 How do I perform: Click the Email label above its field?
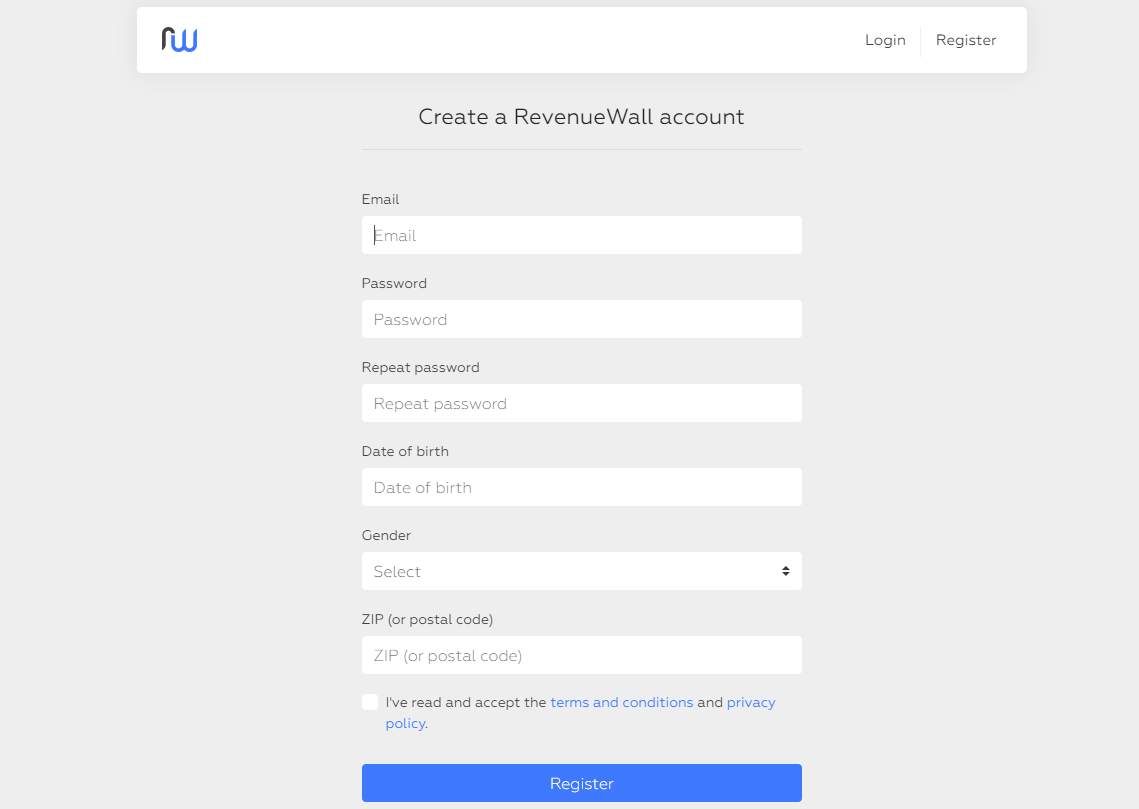(380, 199)
